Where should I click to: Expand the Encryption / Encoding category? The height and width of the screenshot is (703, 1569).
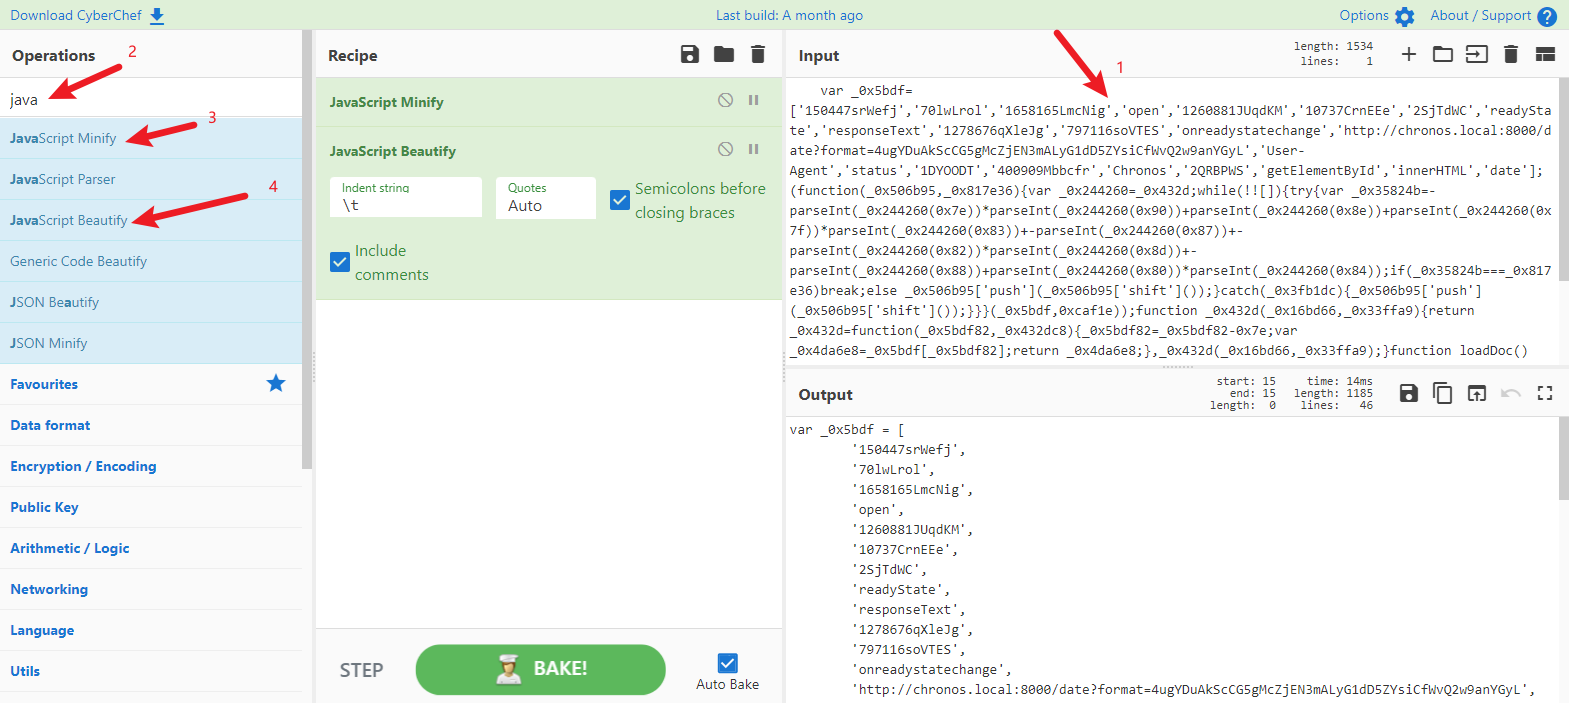[150, 466]
